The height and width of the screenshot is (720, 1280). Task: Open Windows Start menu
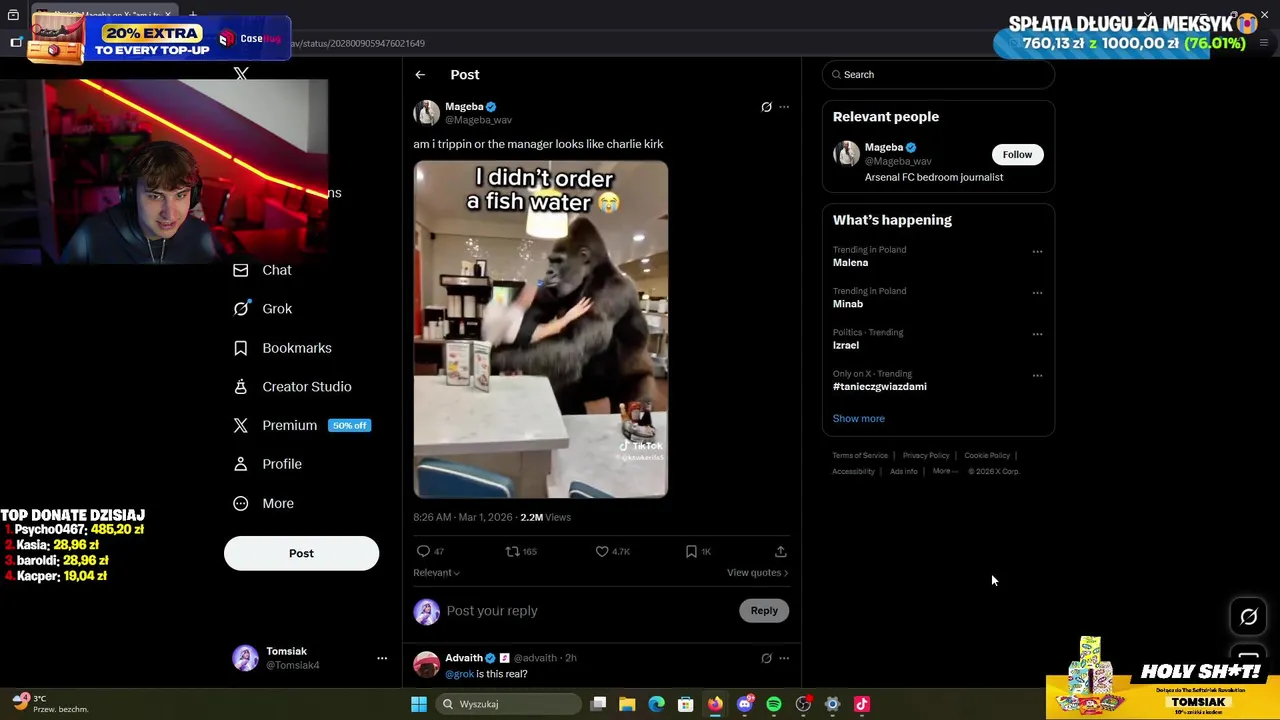[419, 704]
